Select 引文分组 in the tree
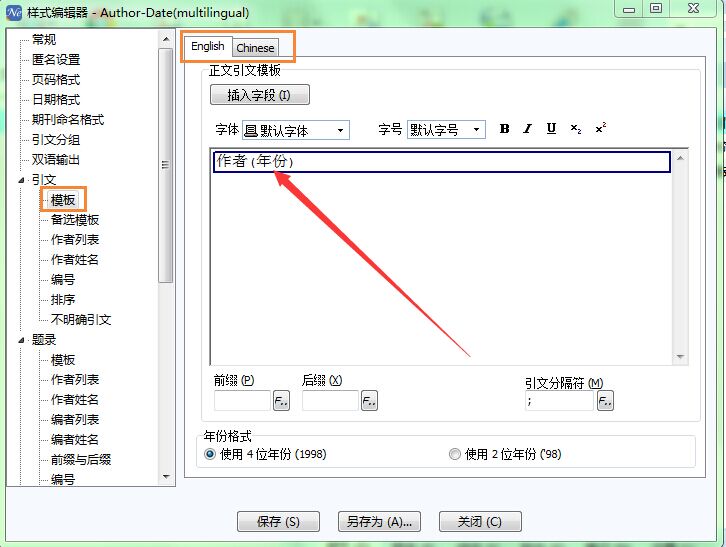 pyautogui.click(x=56, y=140)
